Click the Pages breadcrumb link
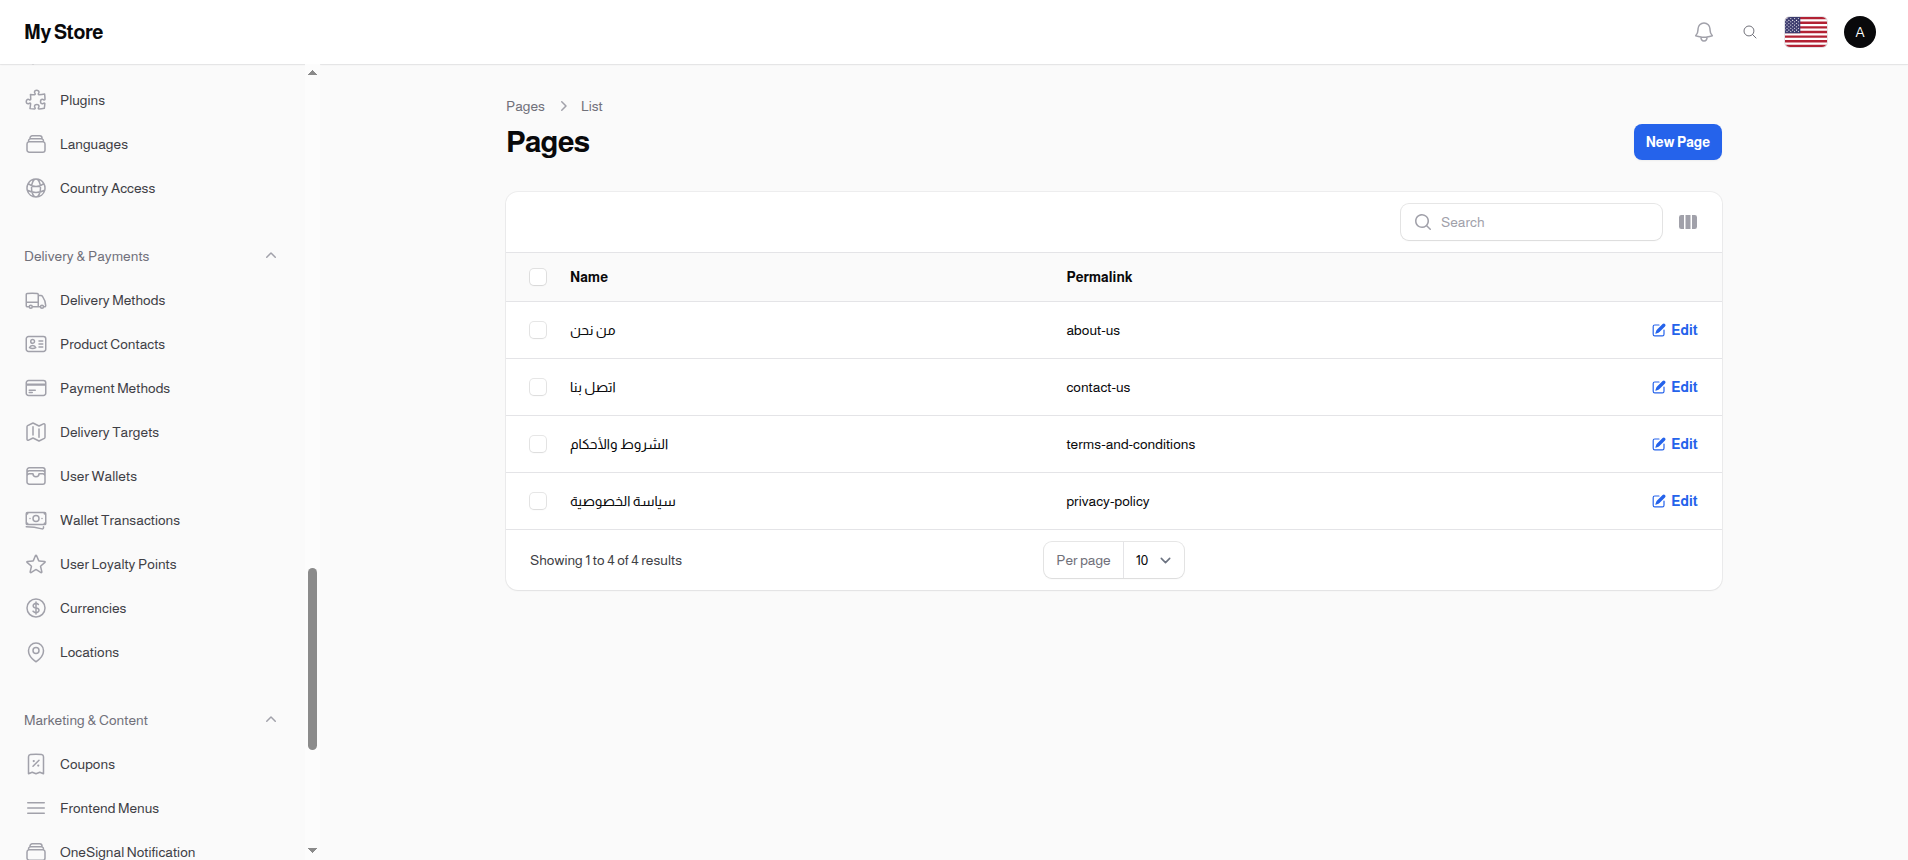The height and width of the screenshot is (860, 1908). point(525,106)
